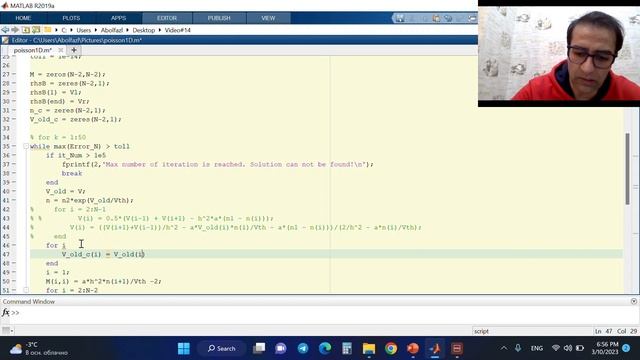Open PowerPoint from the taskbar
This screenshot has height=360, width=640.
coord(413,349)
